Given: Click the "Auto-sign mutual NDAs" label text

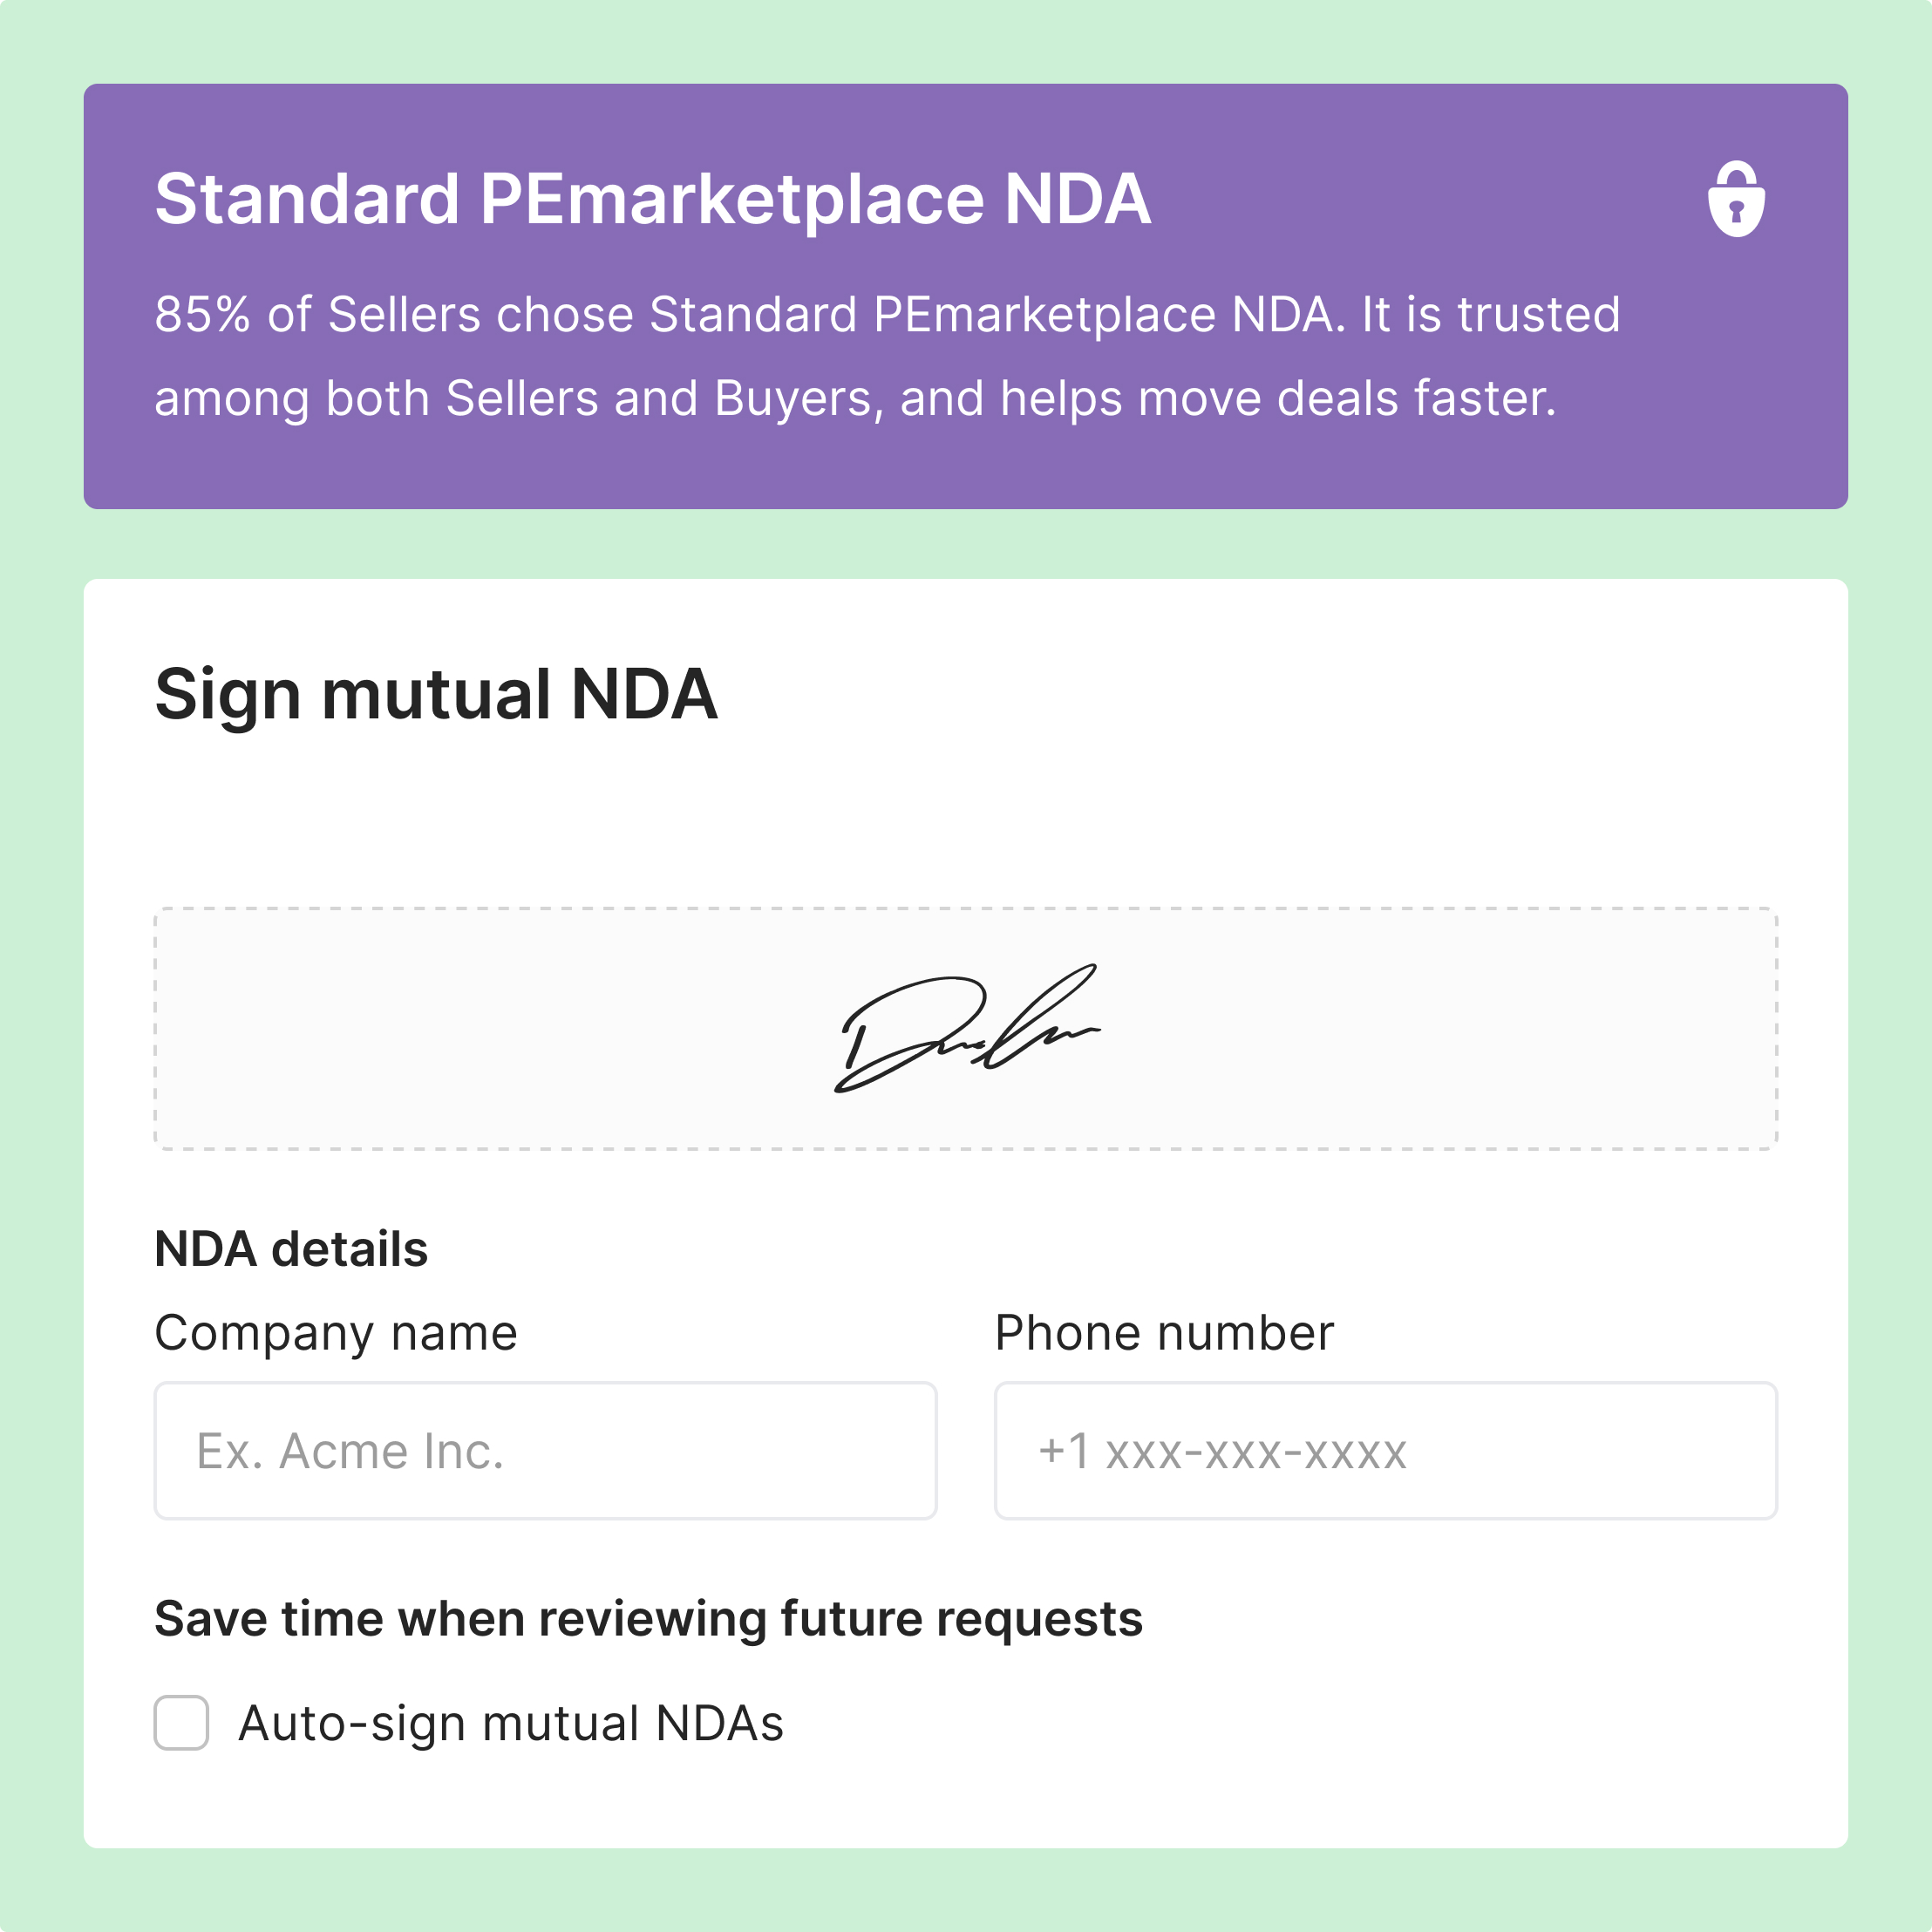Looking at the screenshot, I should (511, 1724).
